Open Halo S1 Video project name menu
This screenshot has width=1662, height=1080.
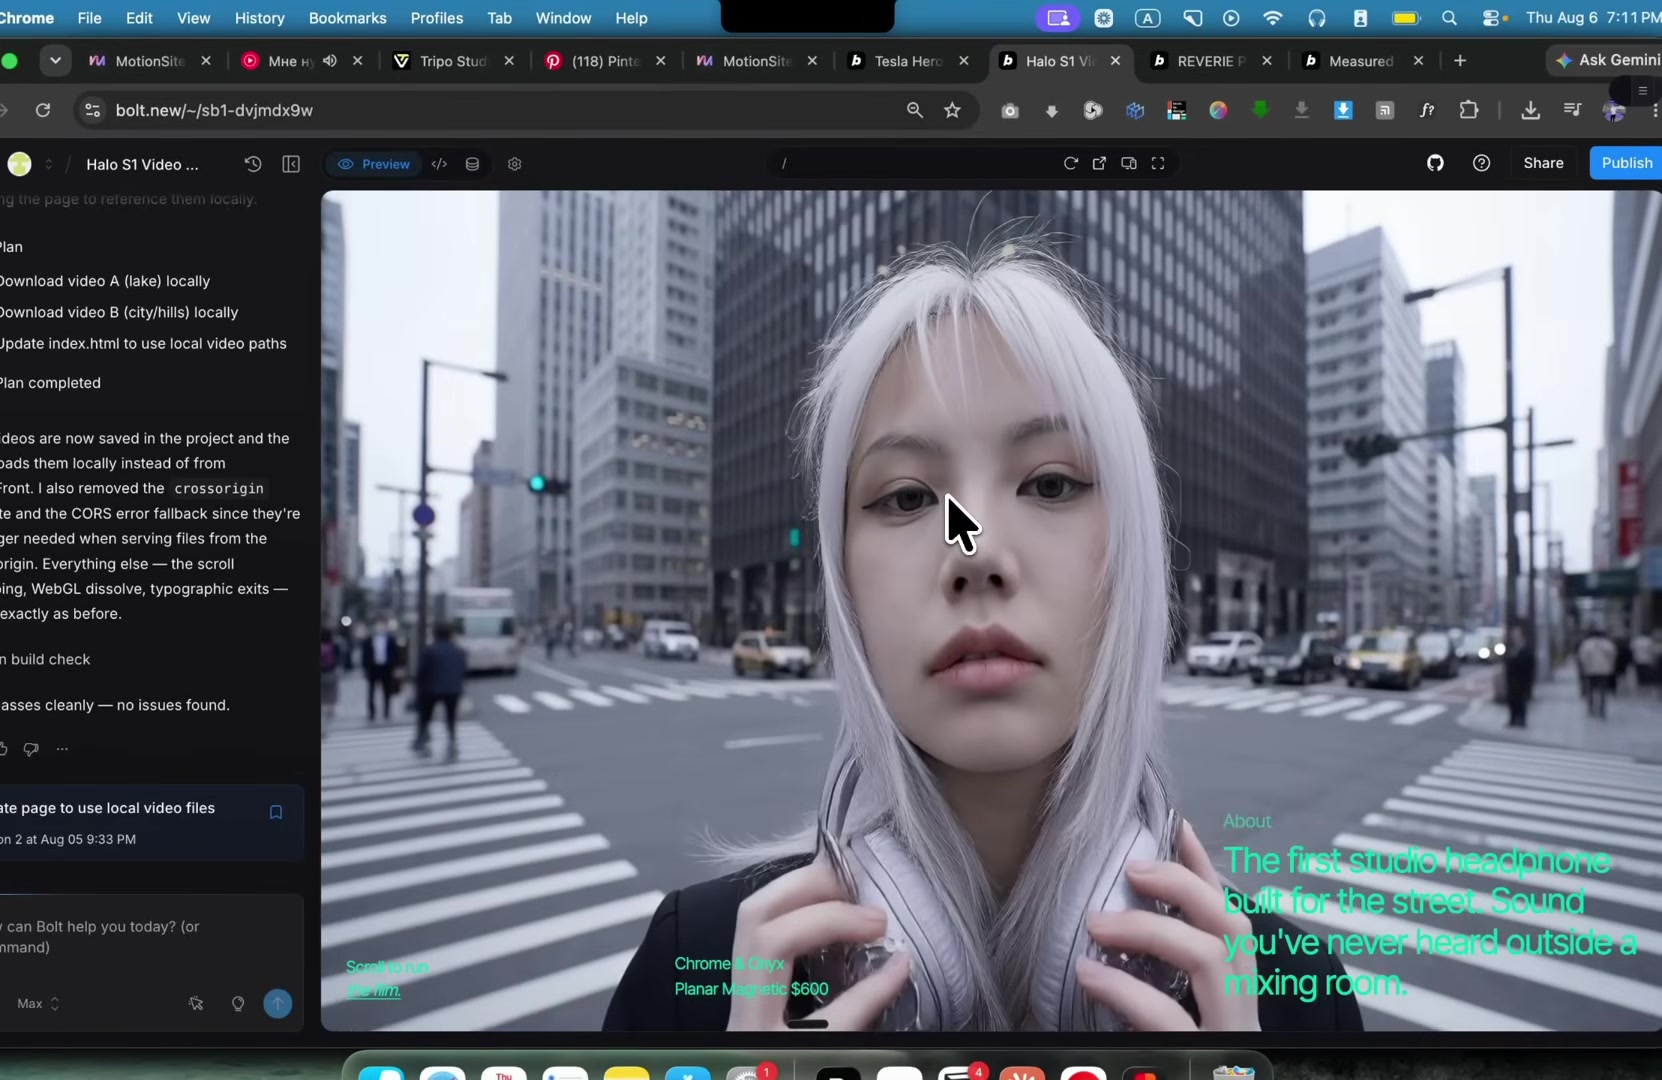pos(142,164)
